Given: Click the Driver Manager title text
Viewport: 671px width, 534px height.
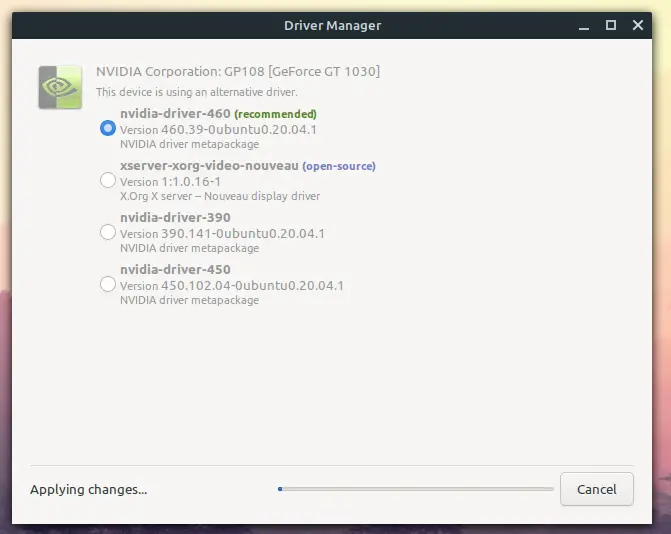Looking at the screenshot, I should (x=333, y=26).
